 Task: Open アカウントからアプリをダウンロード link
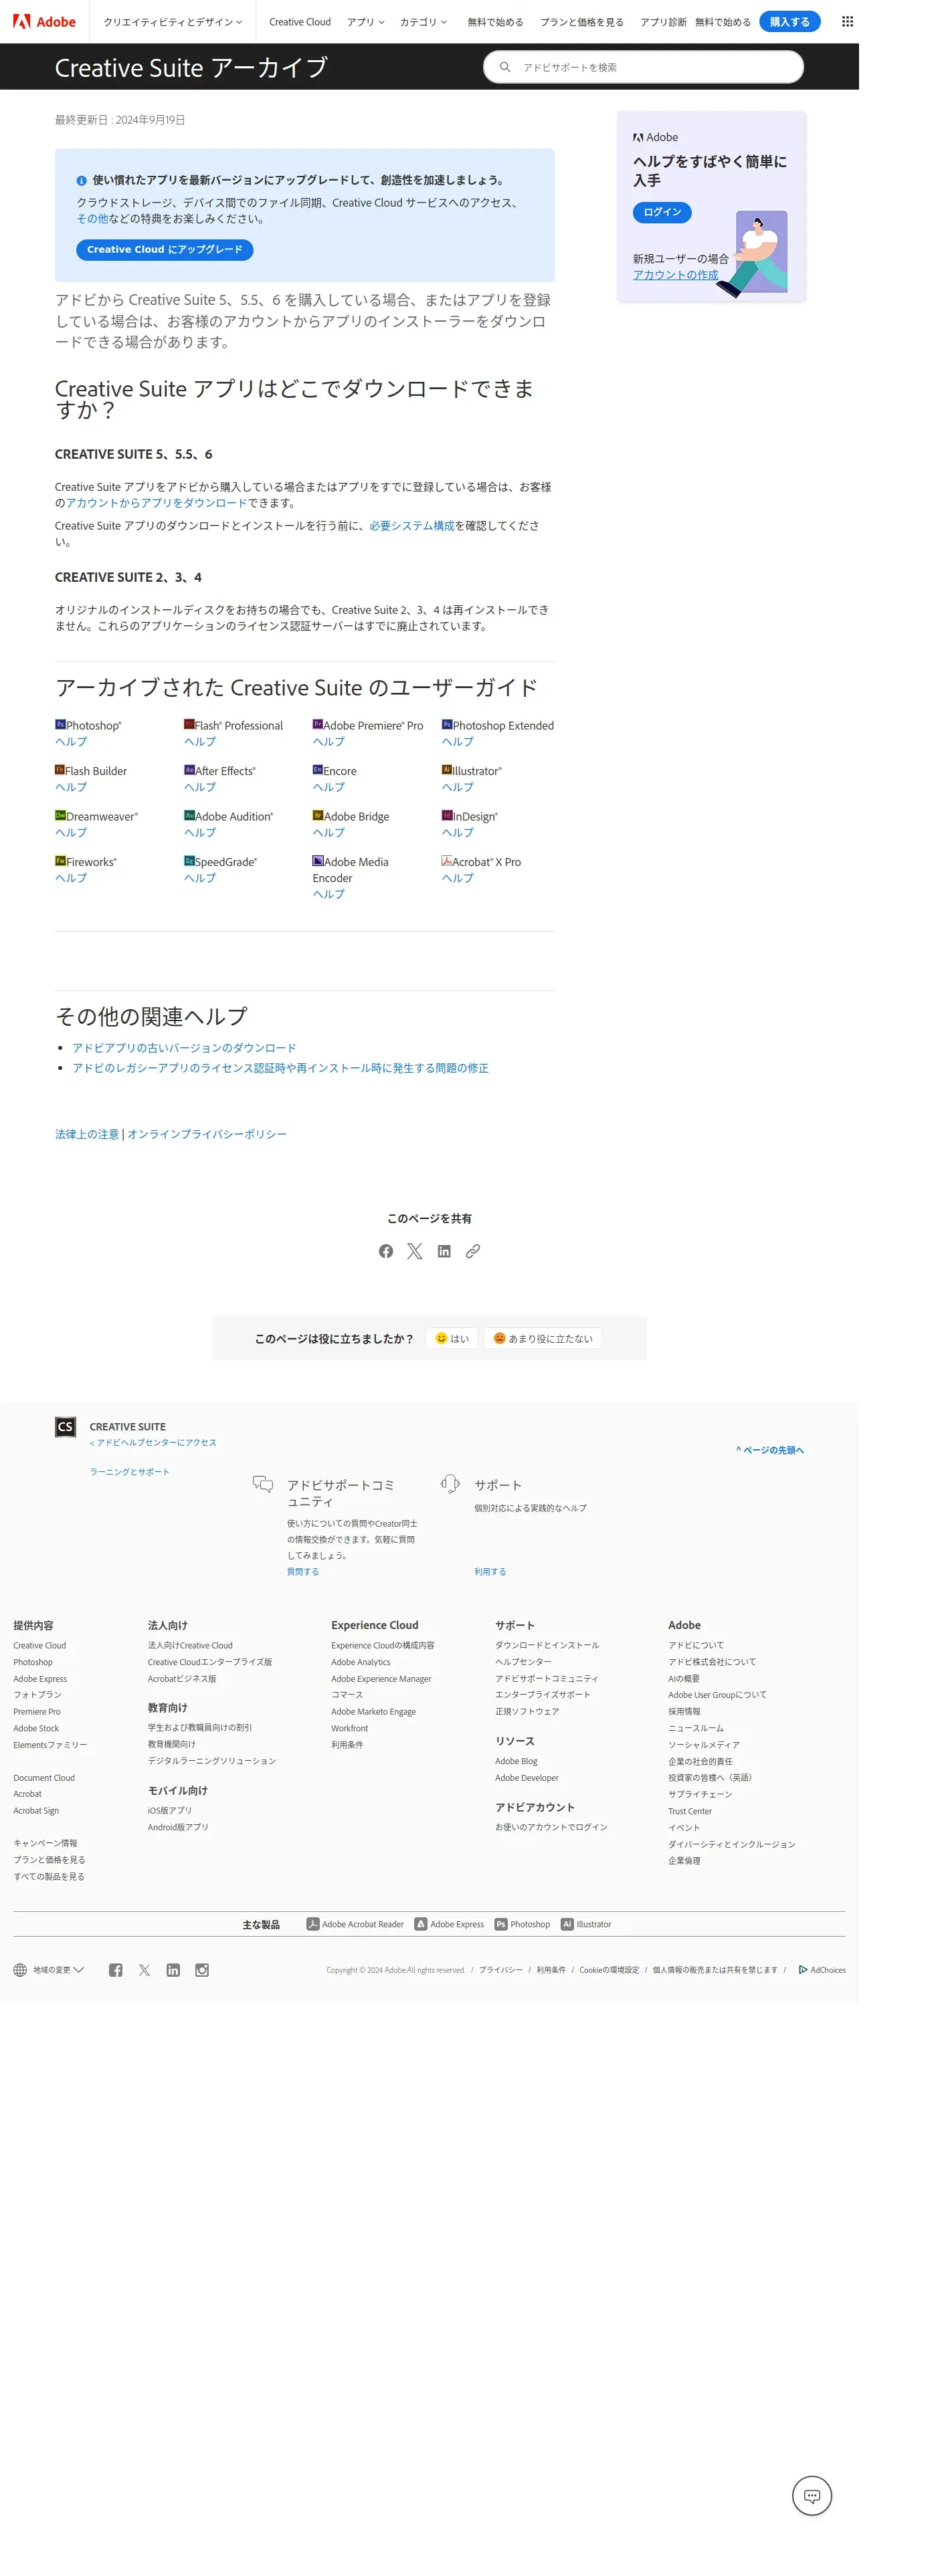[x=156, y=503]
